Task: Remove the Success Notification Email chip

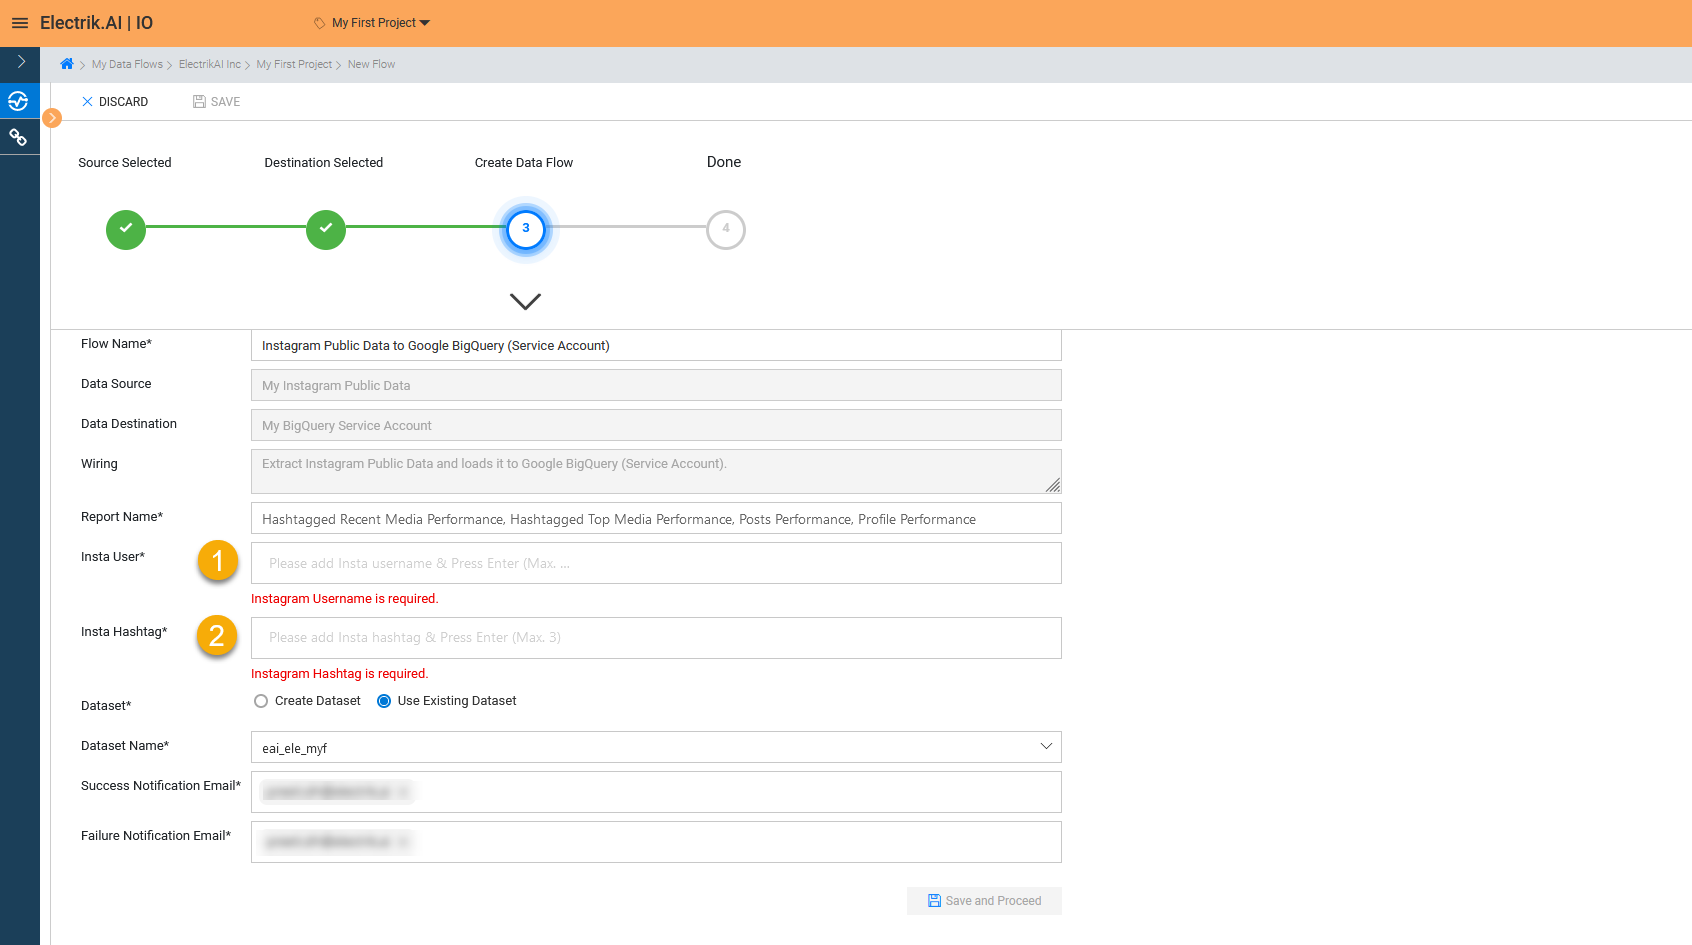Action: pyautogui.click(x=404, y=791)
